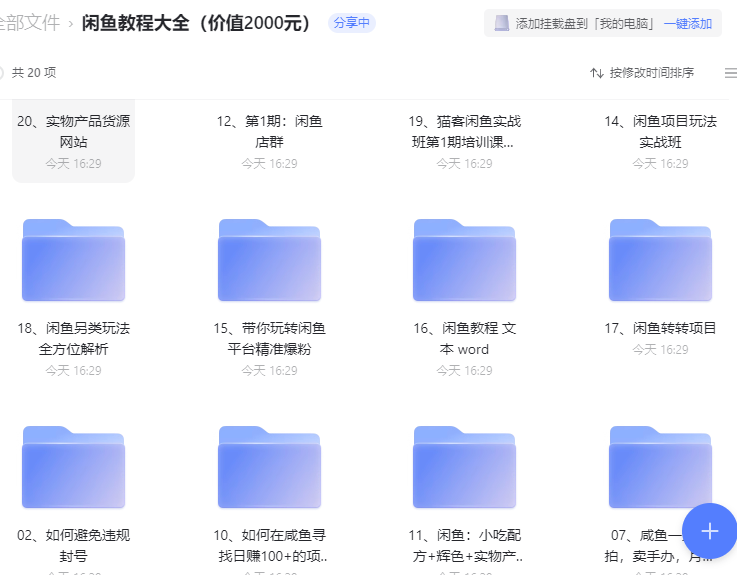Click label 11、闲鱼：小吃配方+辉色+实物产

click(x=464, y=545)
